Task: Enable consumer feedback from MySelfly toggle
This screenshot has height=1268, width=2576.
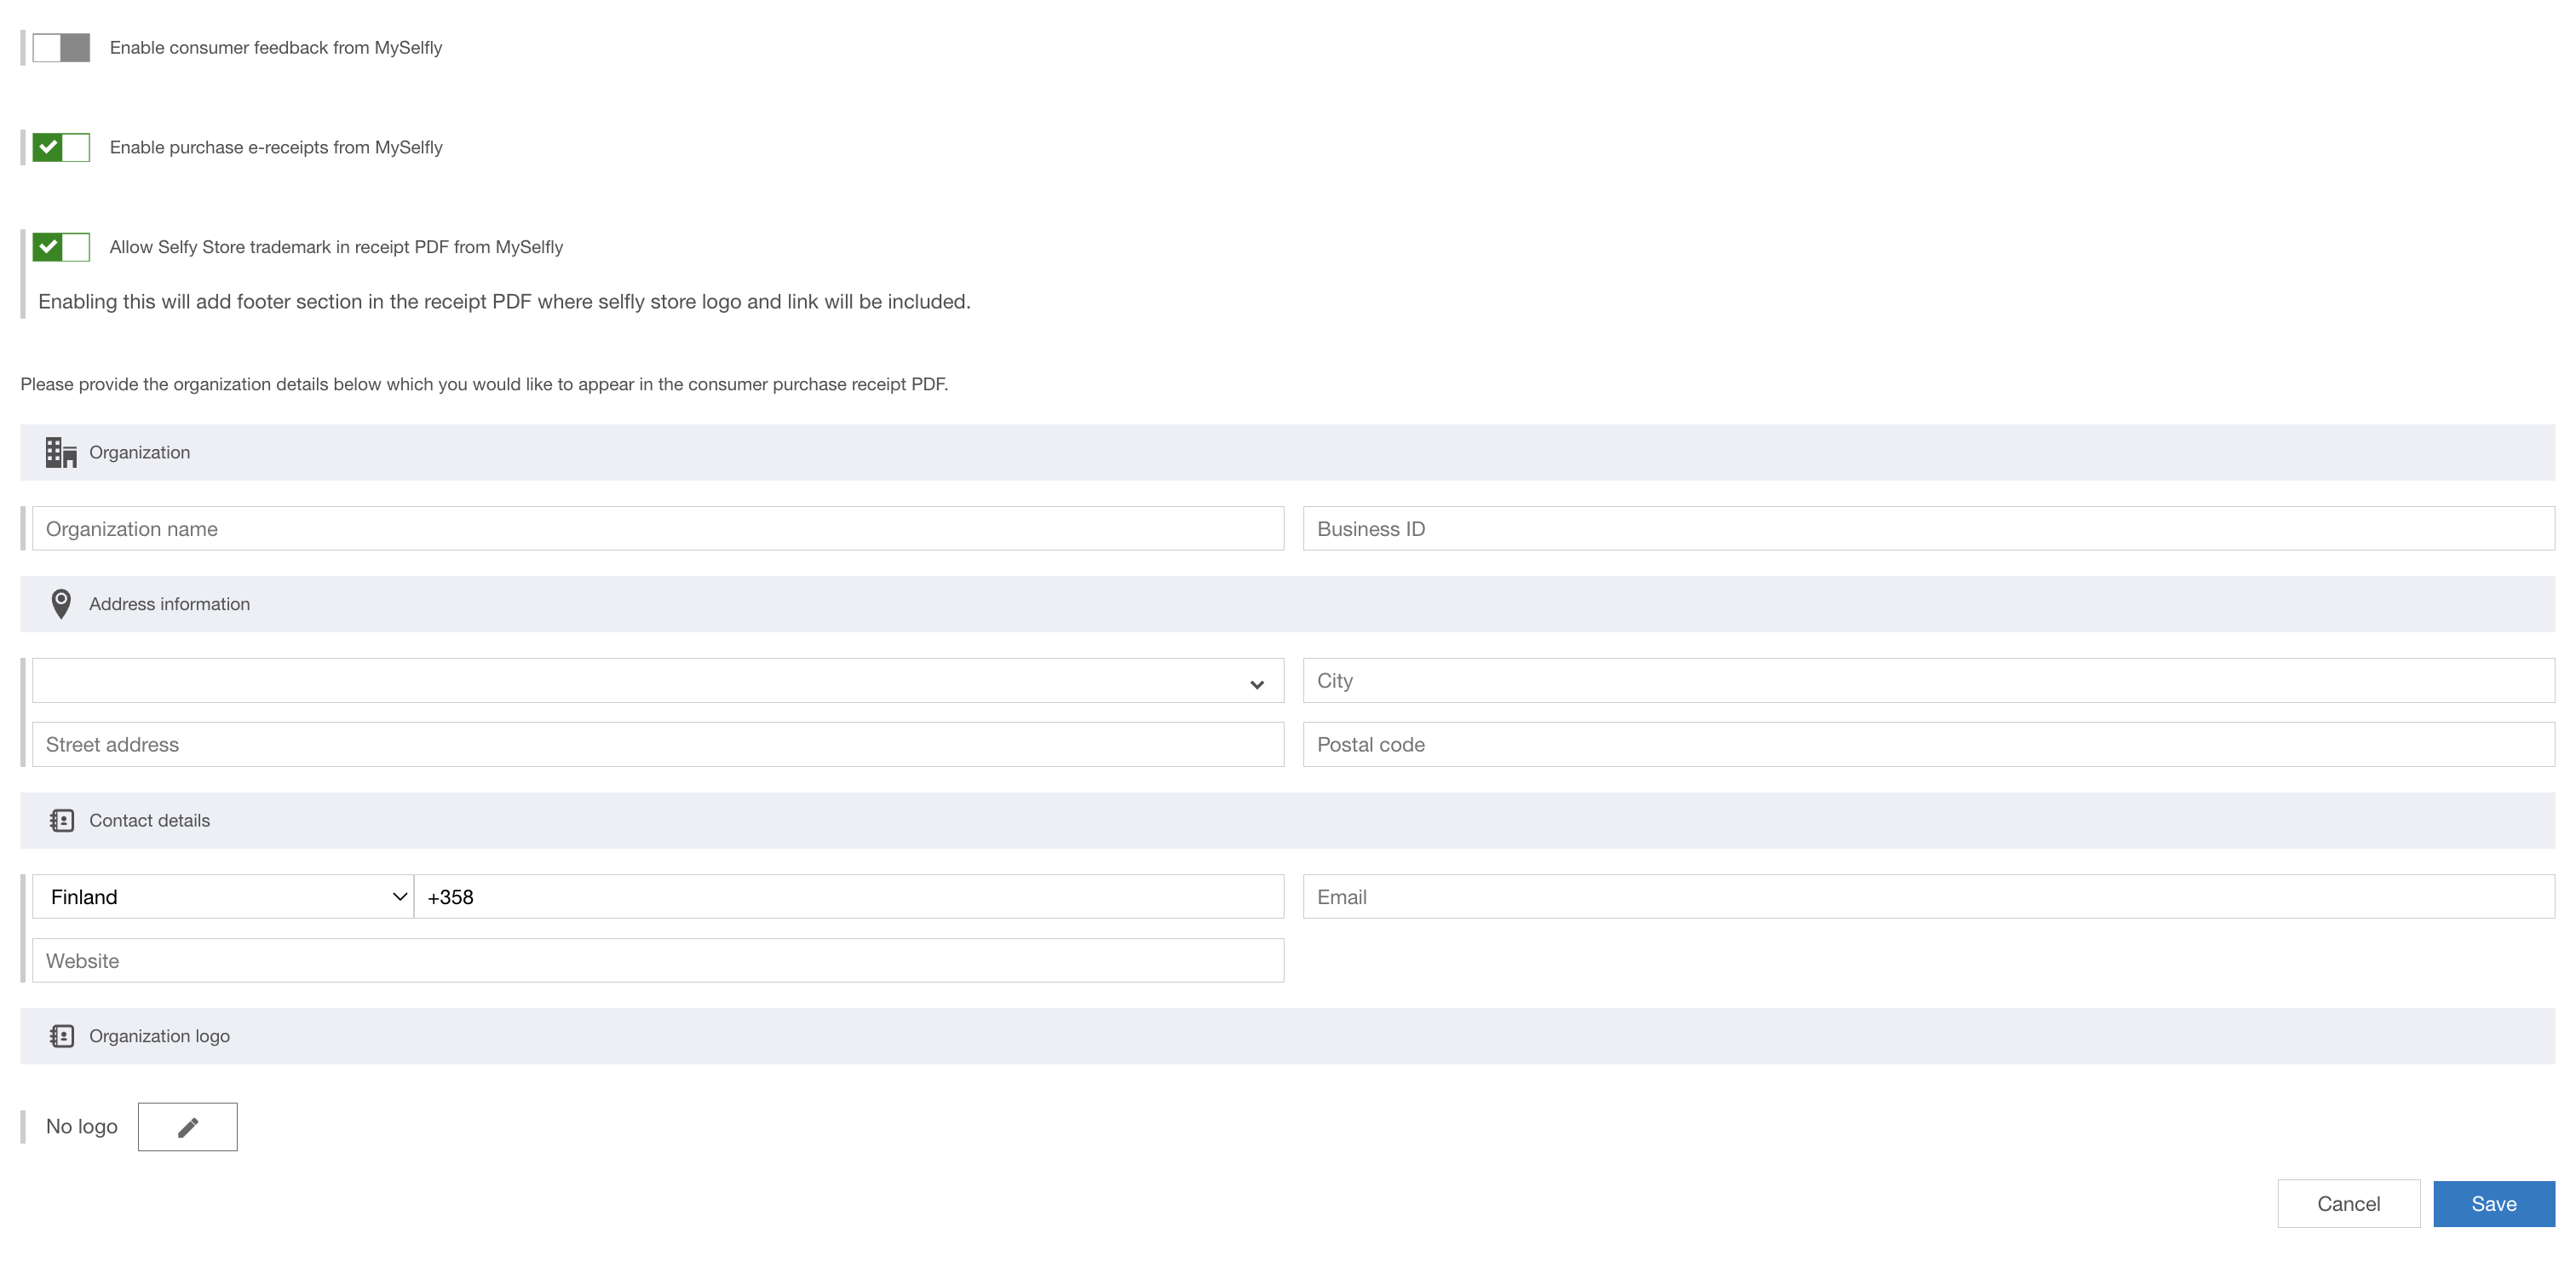Action: (61, 48)
